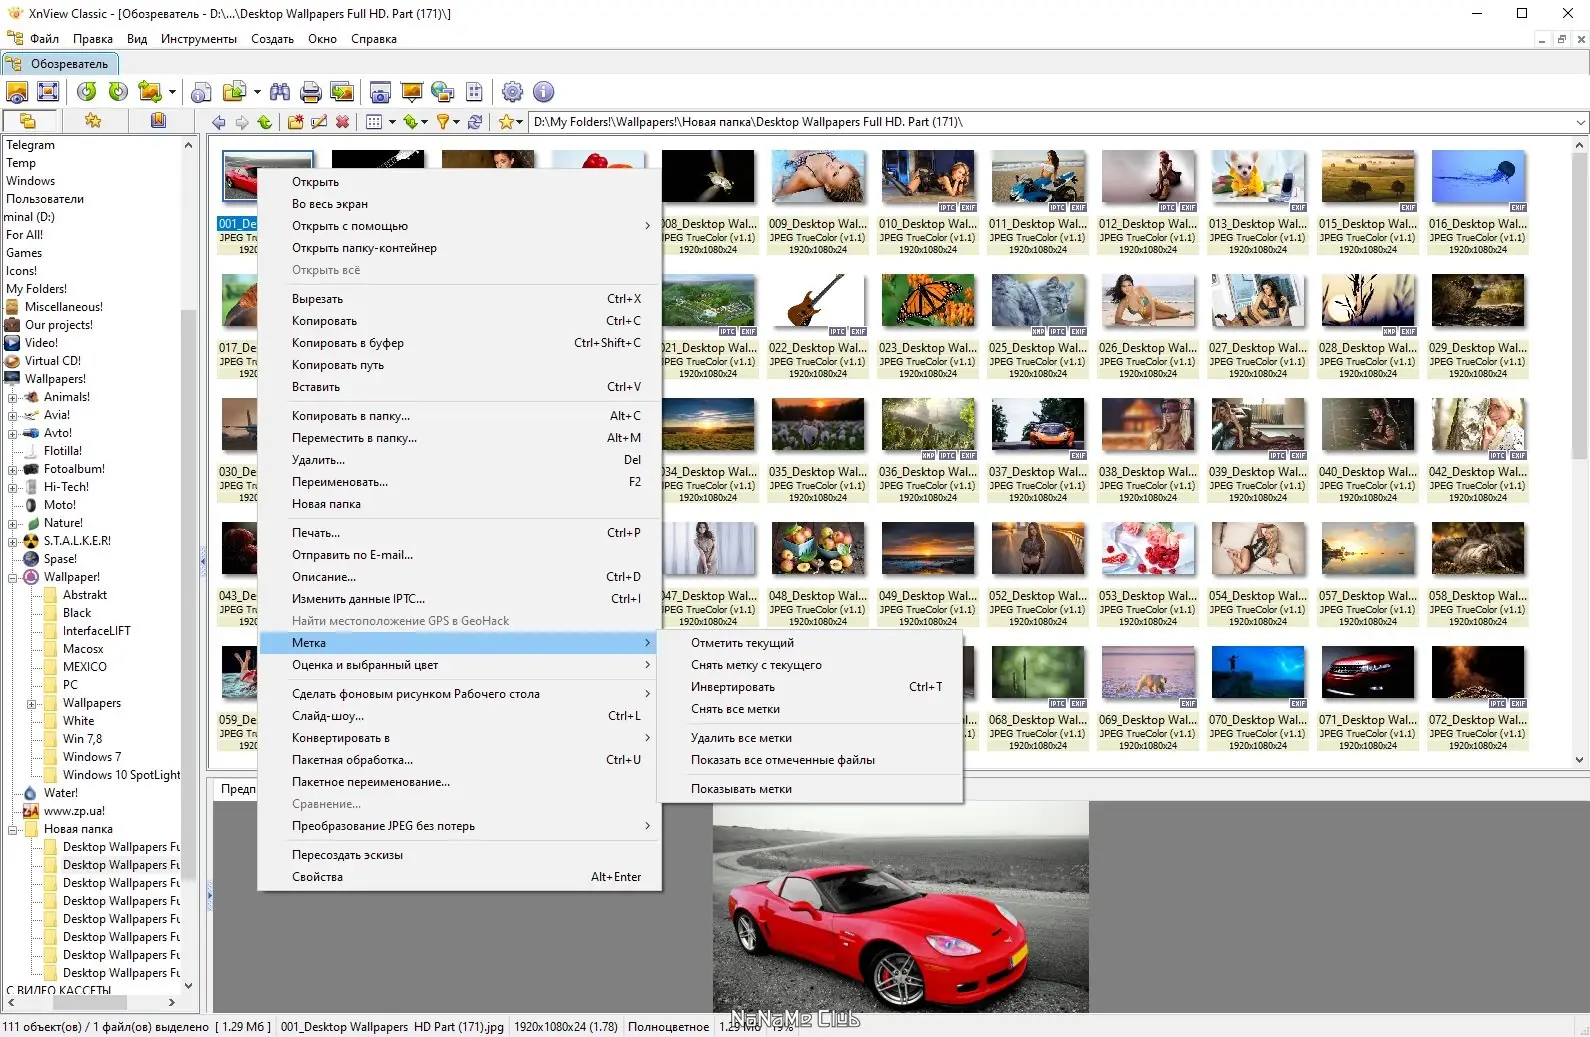Click the Full screen toolbar icon

click(48, 92)
